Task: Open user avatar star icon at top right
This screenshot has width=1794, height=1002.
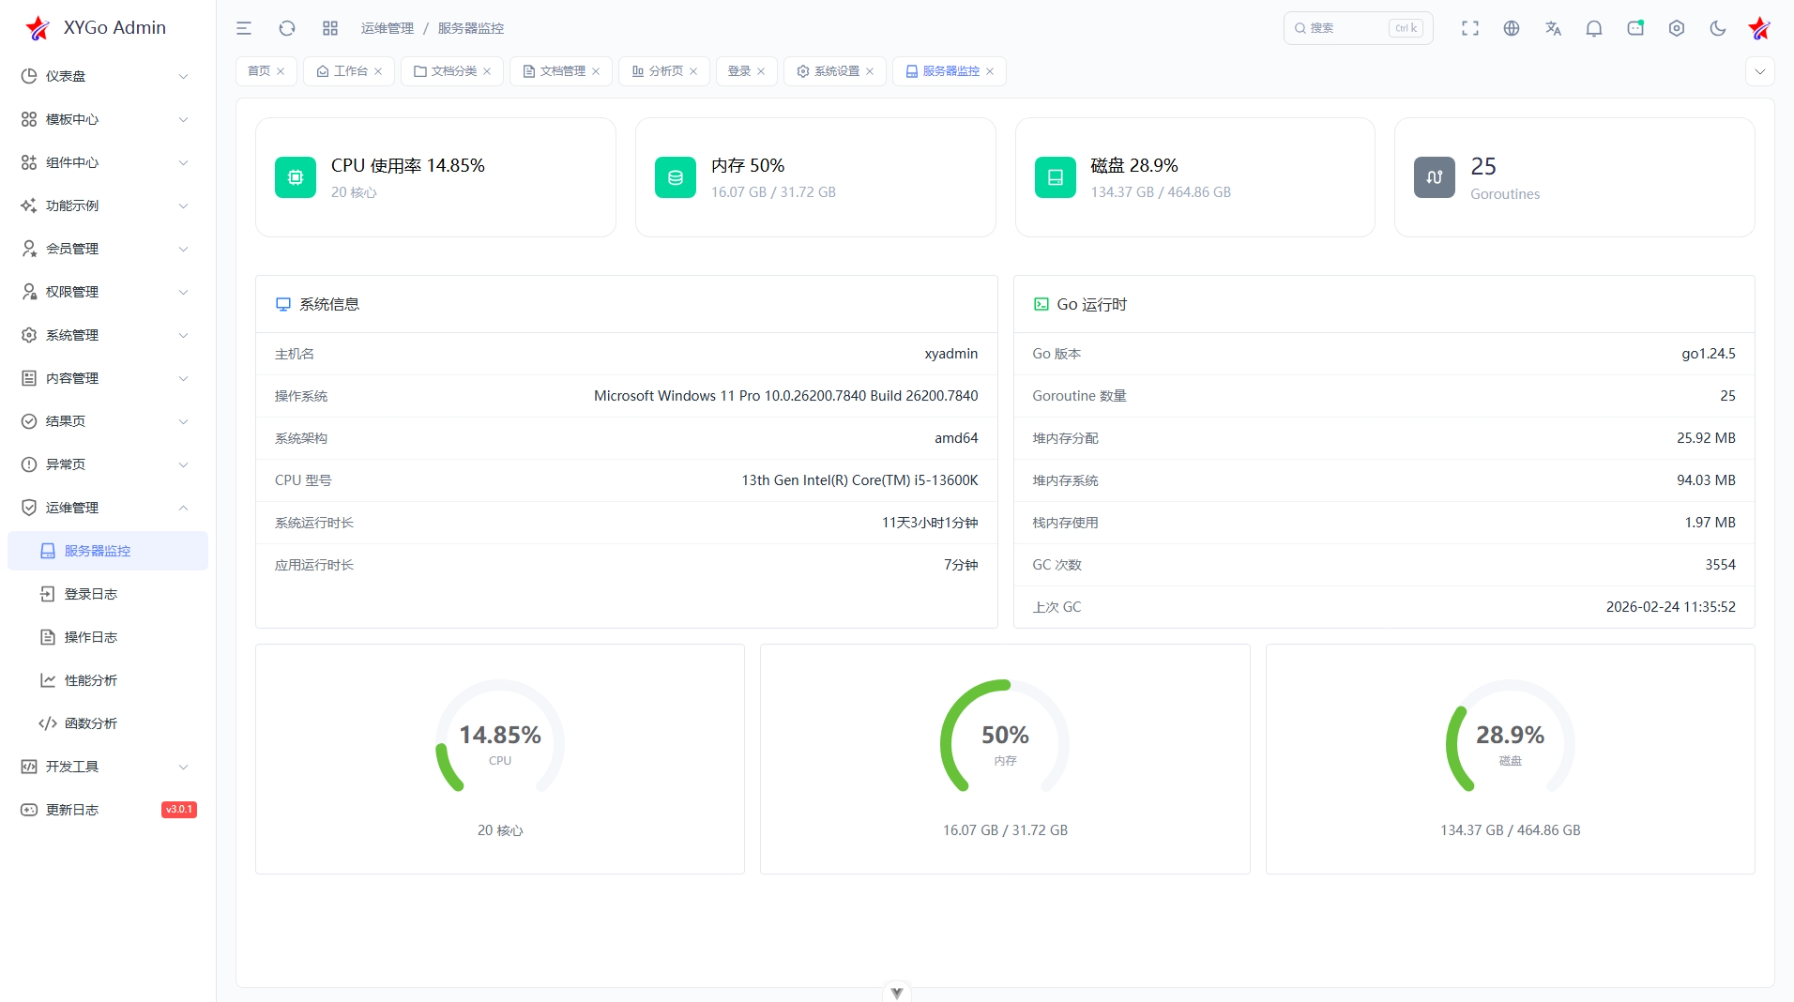Action: 1759,28
